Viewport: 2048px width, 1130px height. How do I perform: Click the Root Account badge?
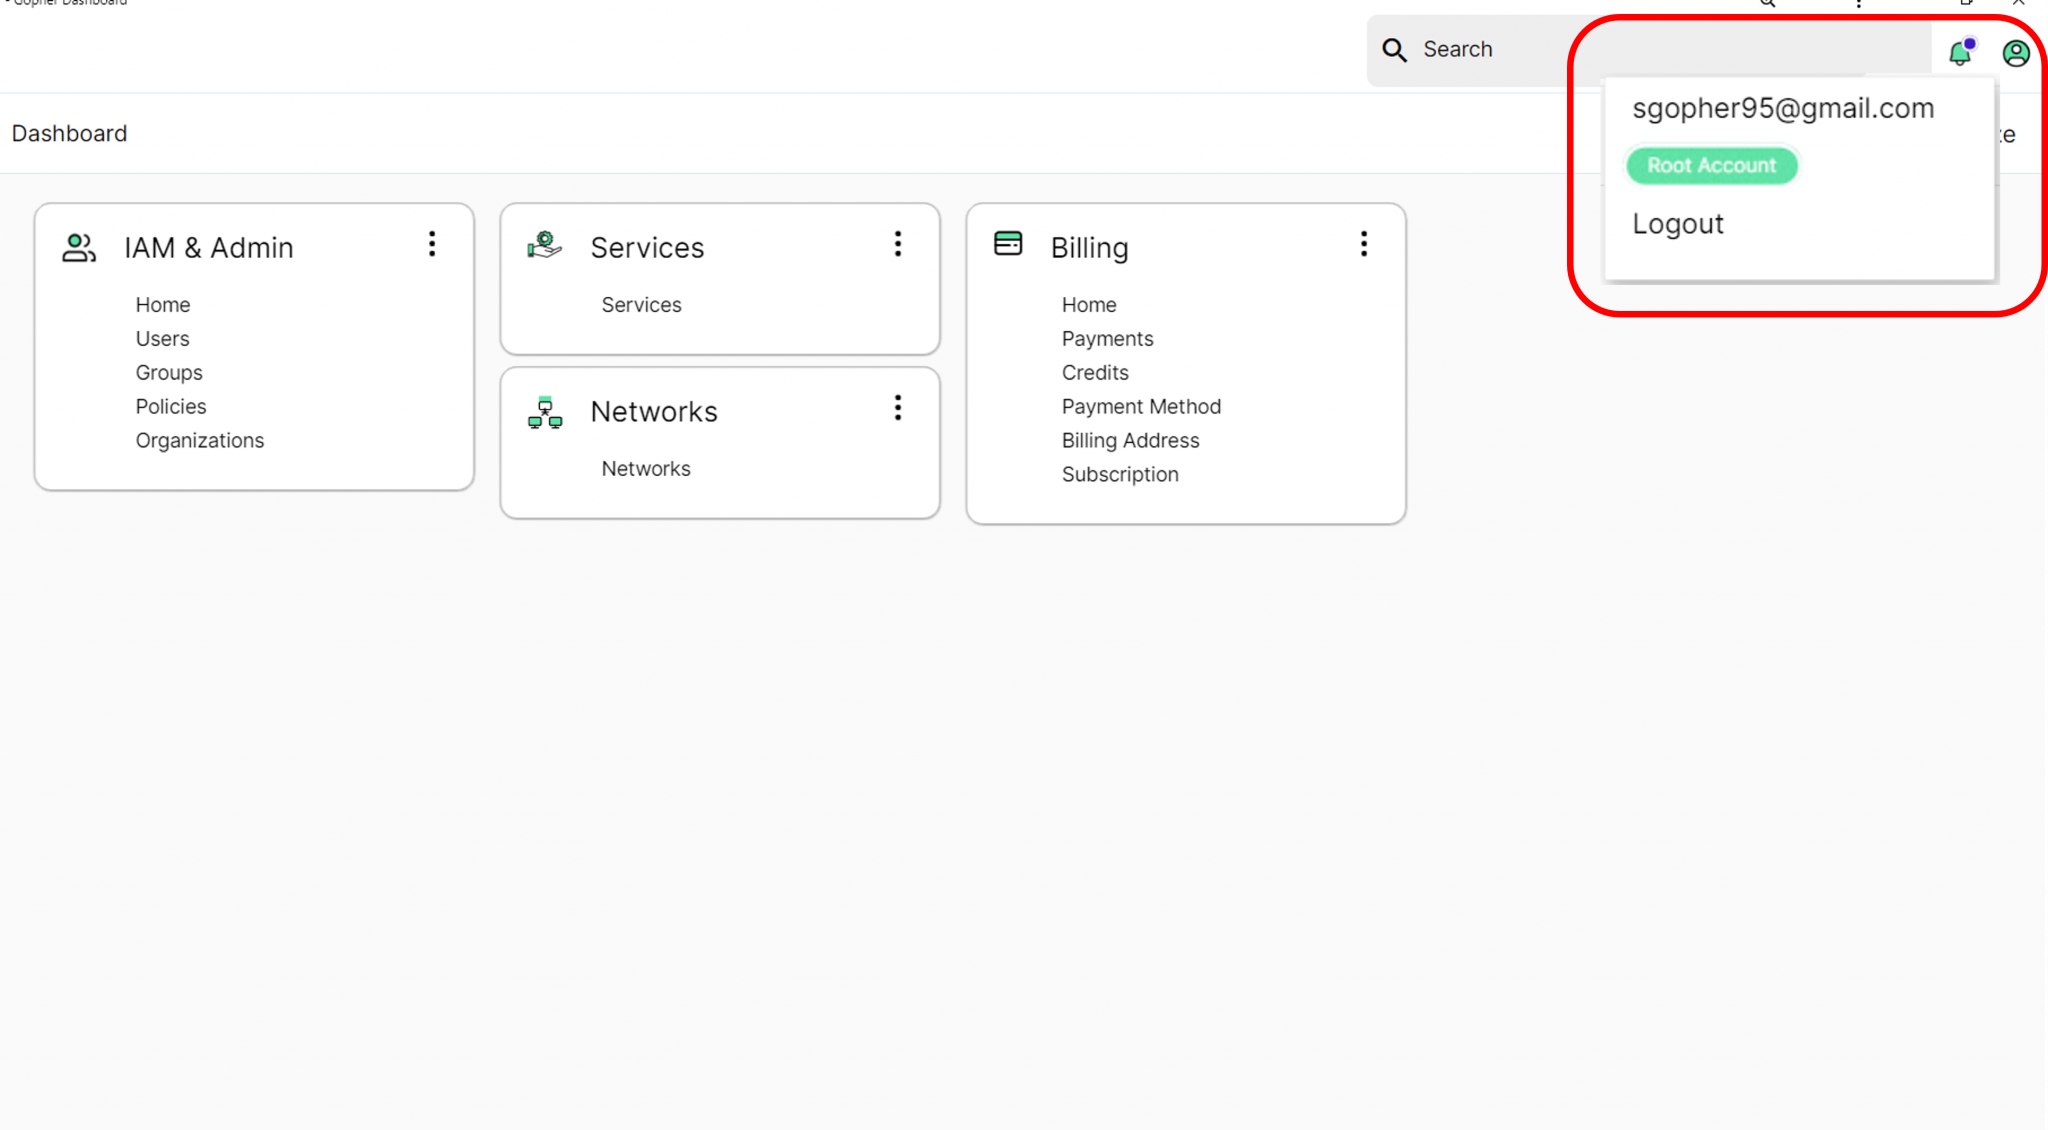pos(1711,166)
